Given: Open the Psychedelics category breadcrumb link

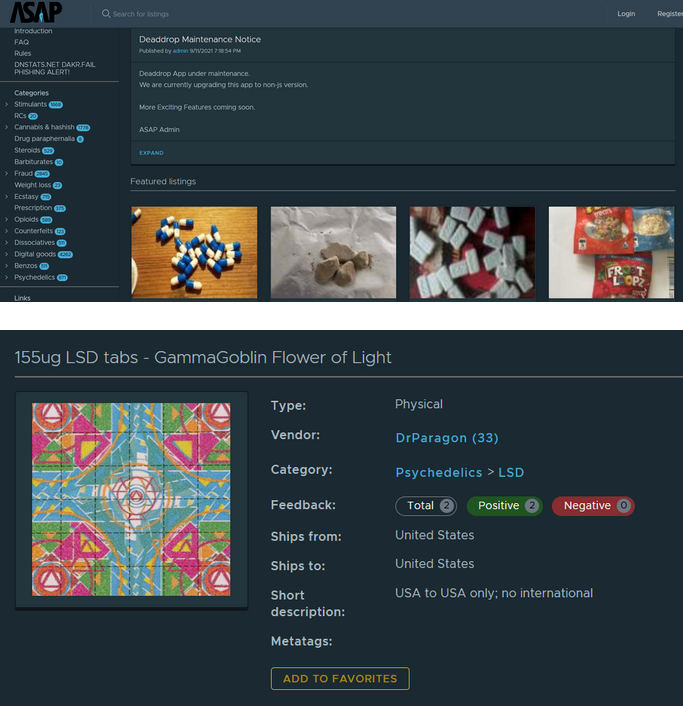Looking at the screenshot, I should click(439, 472).
